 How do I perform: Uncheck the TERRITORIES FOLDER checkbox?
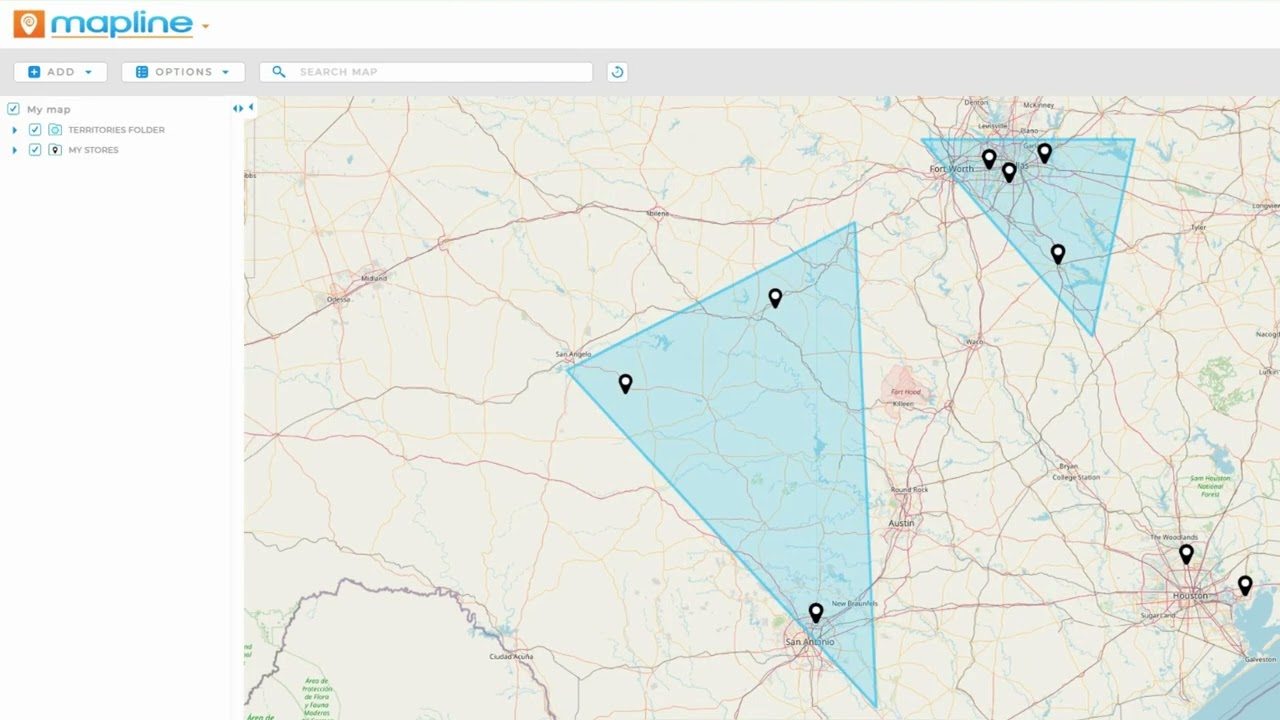point(35,130)
